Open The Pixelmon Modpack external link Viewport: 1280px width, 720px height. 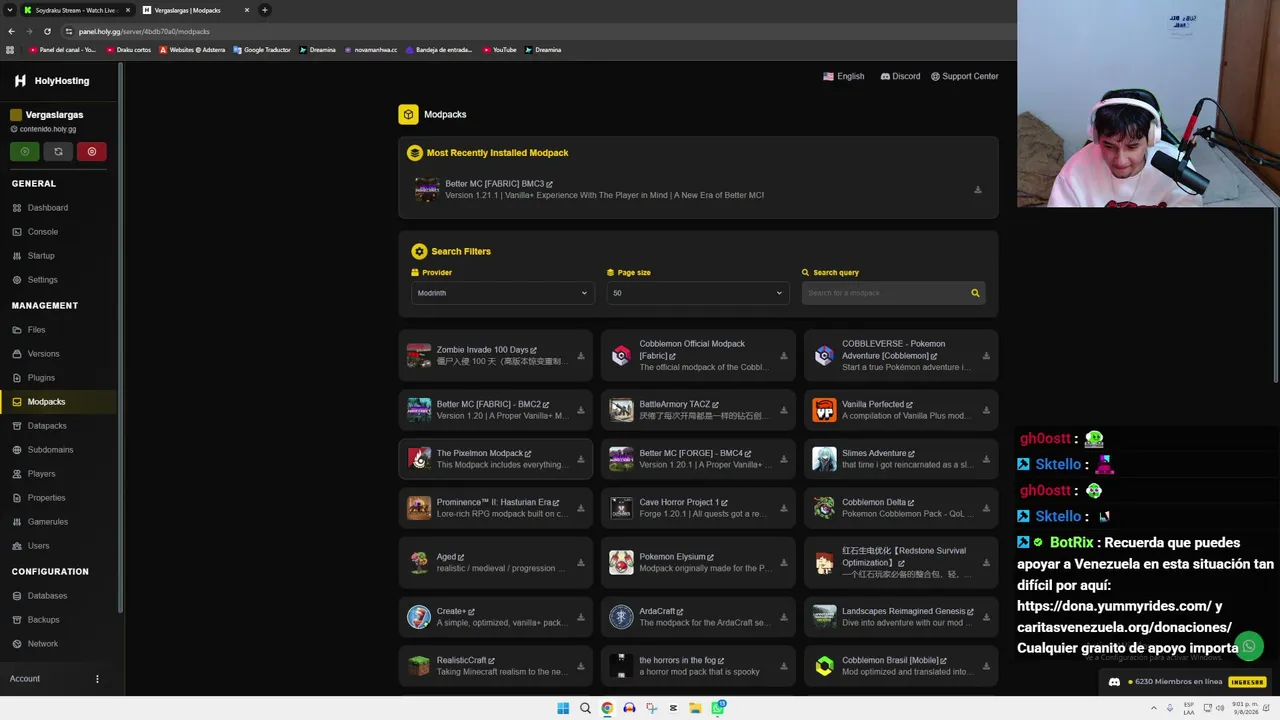point(528,454)
